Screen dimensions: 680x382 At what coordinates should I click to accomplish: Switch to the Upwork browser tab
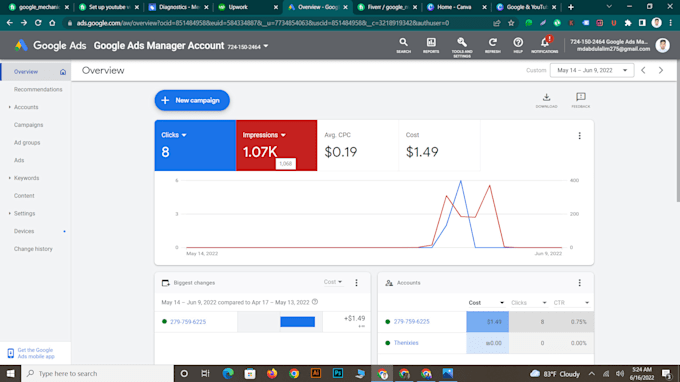(247, 7)
